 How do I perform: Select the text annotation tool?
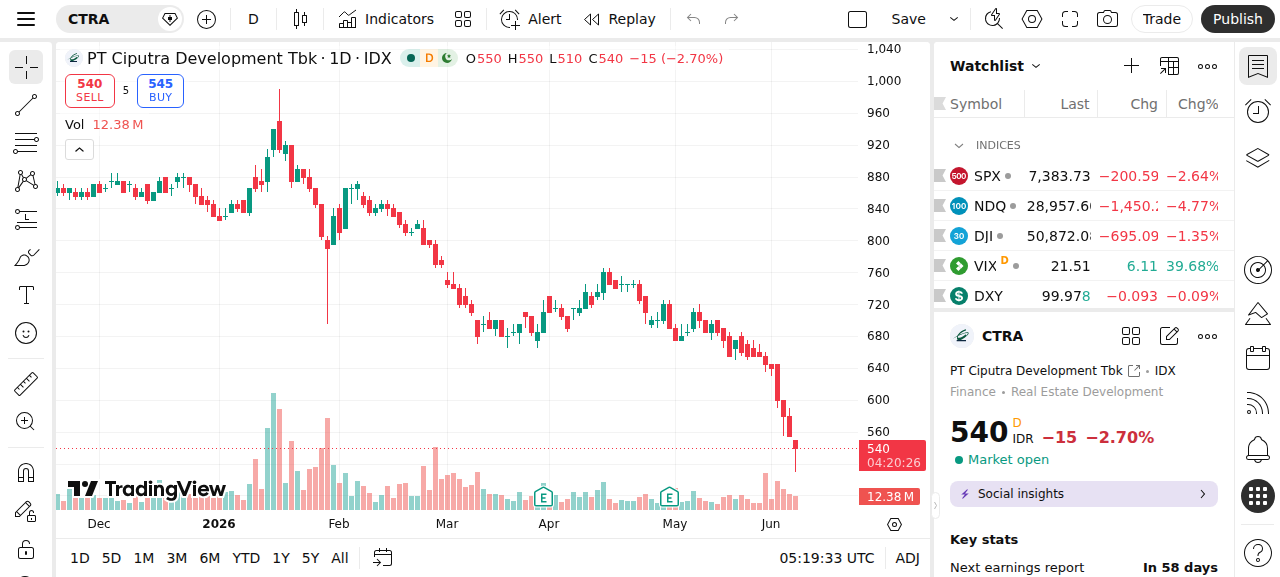pyautogui.click(x=26, y=295)
